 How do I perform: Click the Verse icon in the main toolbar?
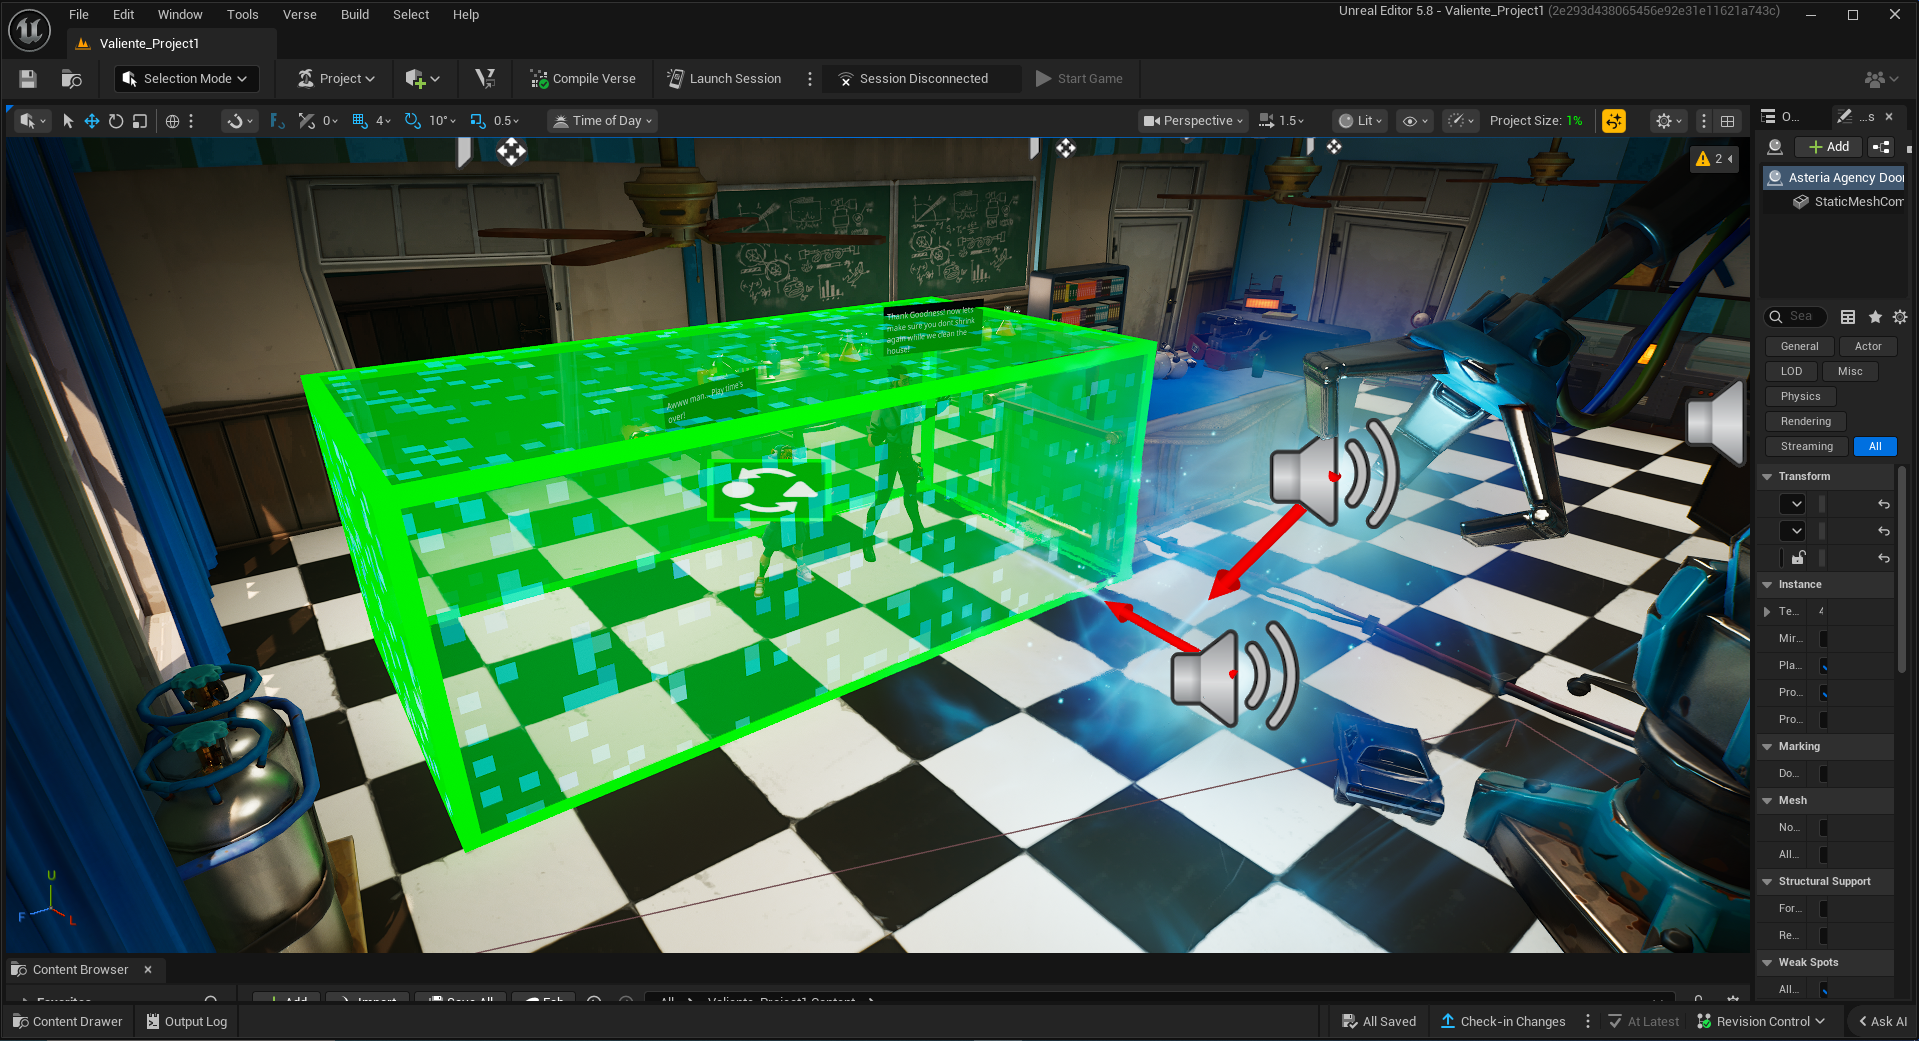click(485, 79)
